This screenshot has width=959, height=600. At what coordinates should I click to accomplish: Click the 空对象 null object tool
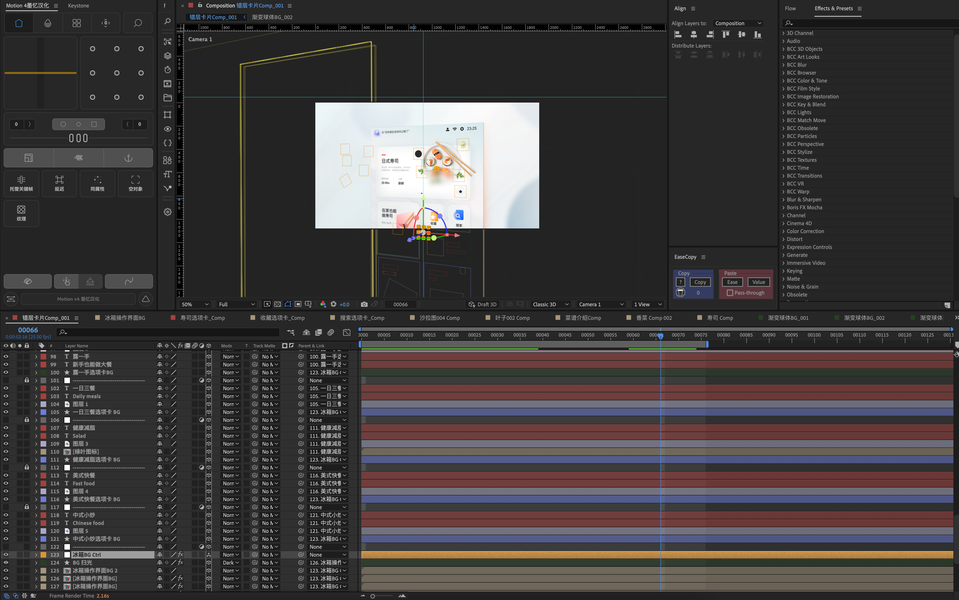coord(135,183)
